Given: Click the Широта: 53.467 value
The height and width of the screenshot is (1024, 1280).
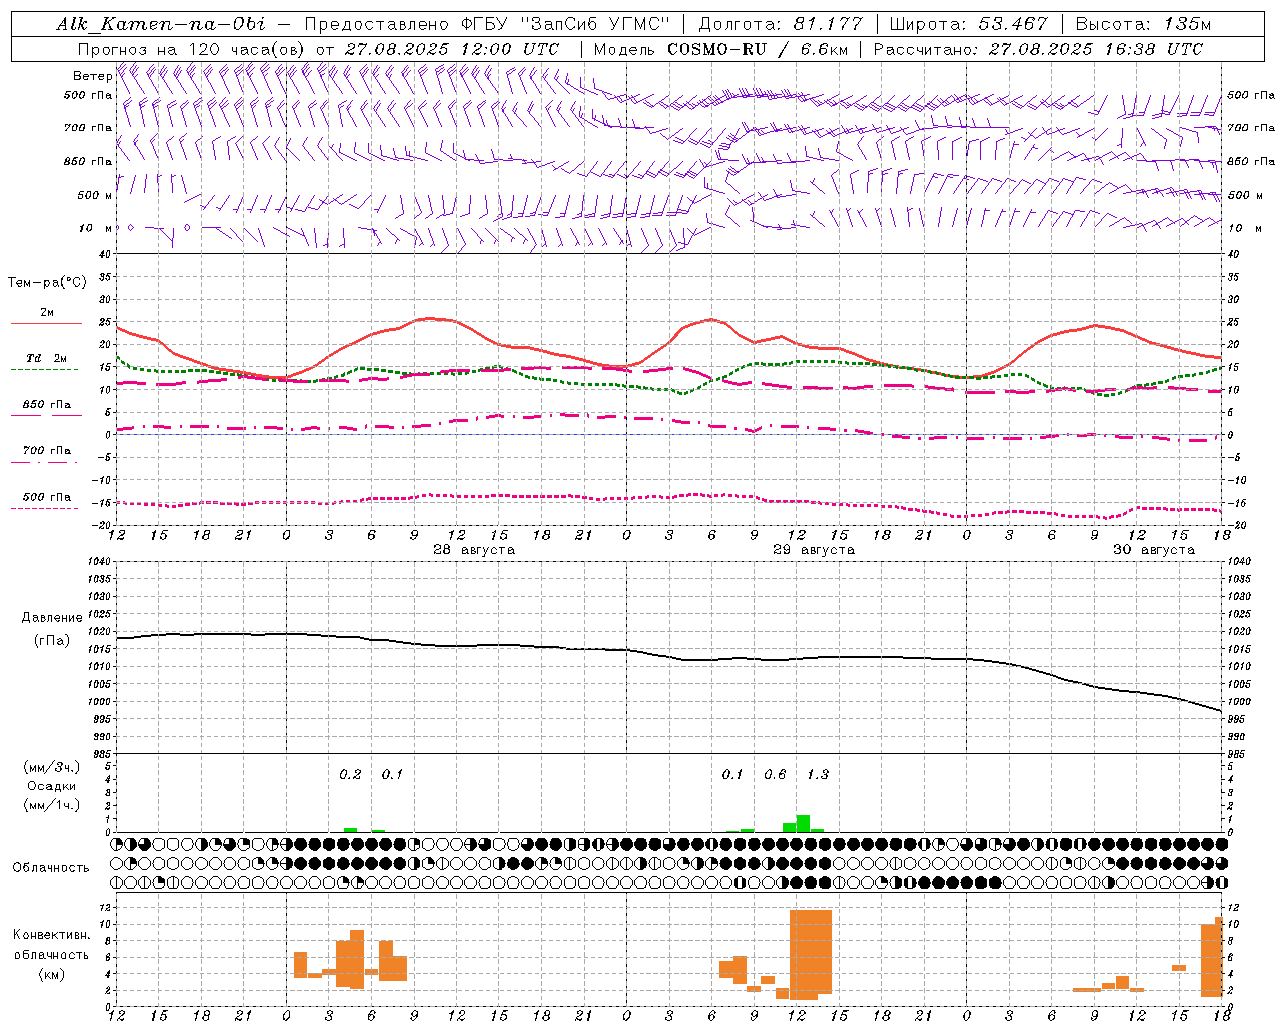Looking at the screenshot, I should point(968,24).
